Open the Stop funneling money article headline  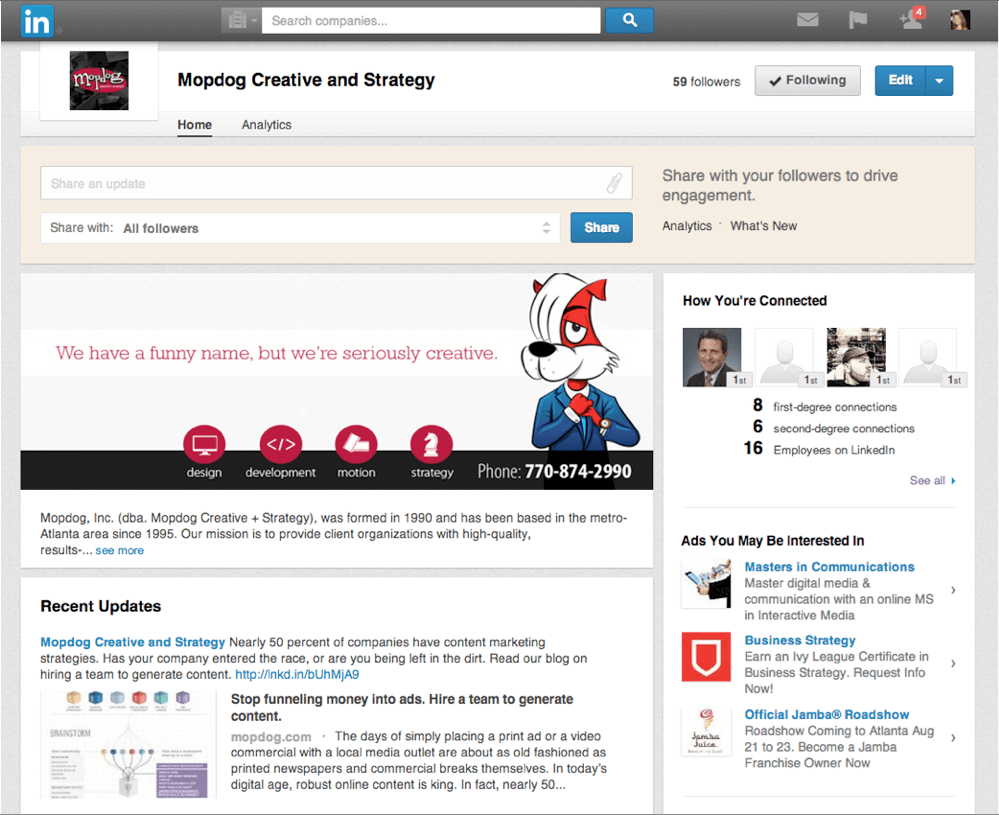tap(402, 707)
